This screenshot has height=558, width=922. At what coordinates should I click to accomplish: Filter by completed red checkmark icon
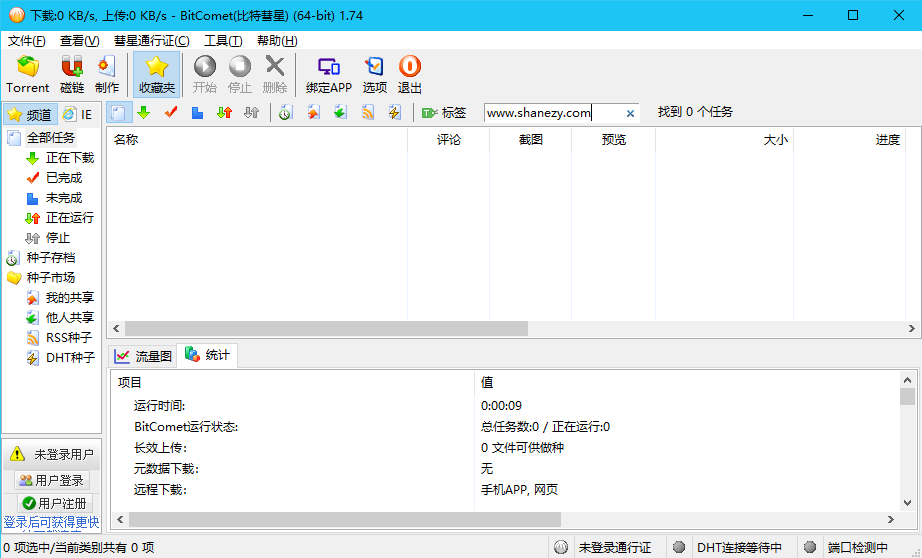click(171, 112)
